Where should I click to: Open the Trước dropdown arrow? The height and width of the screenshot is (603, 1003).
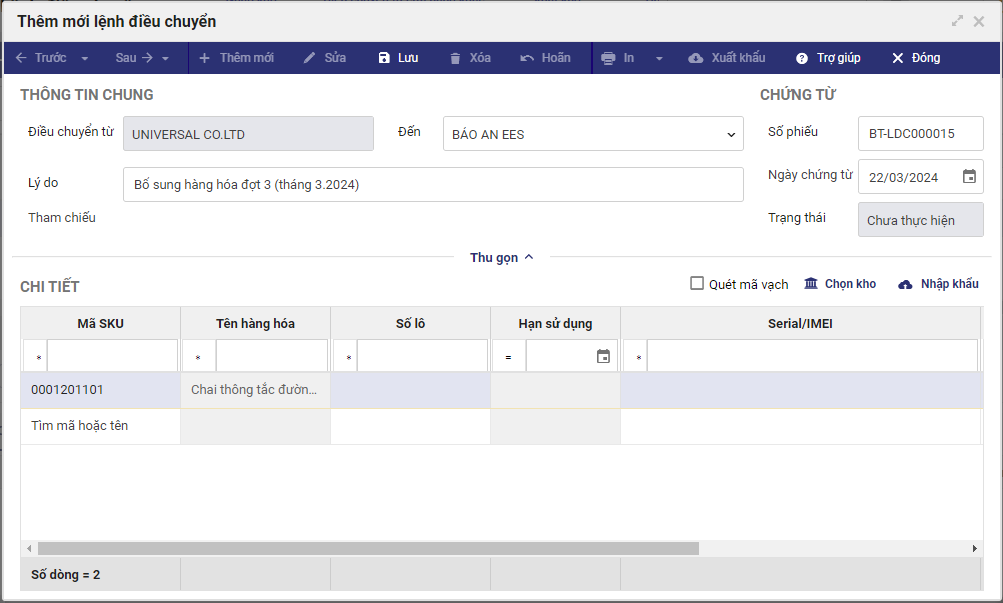(x=84, y=58)
